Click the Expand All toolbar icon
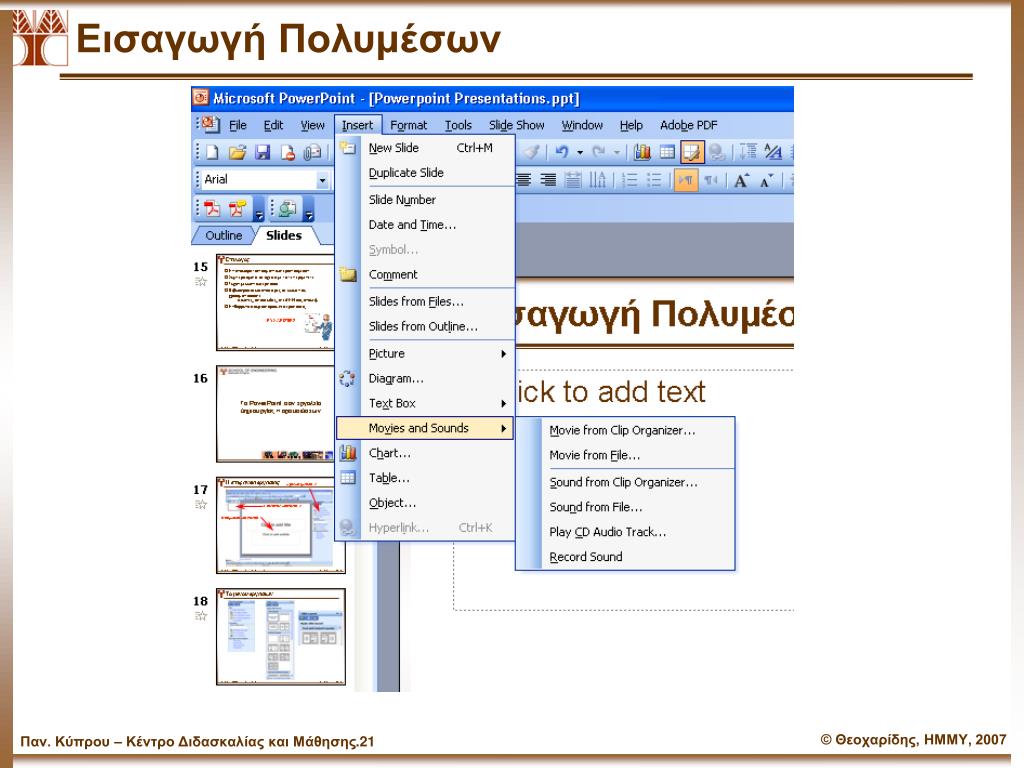1024x768 pixels. pos(748,152)
